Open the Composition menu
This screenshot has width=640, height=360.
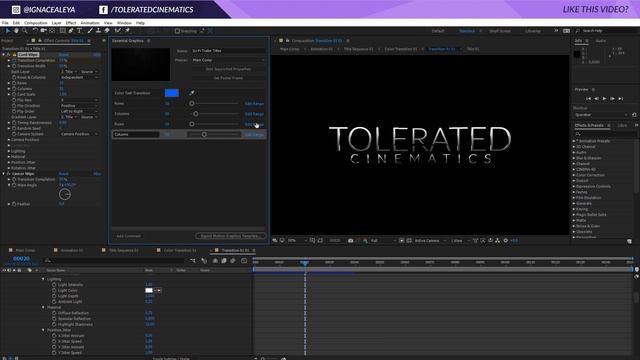pyautogui.click(x=36, y=23)
